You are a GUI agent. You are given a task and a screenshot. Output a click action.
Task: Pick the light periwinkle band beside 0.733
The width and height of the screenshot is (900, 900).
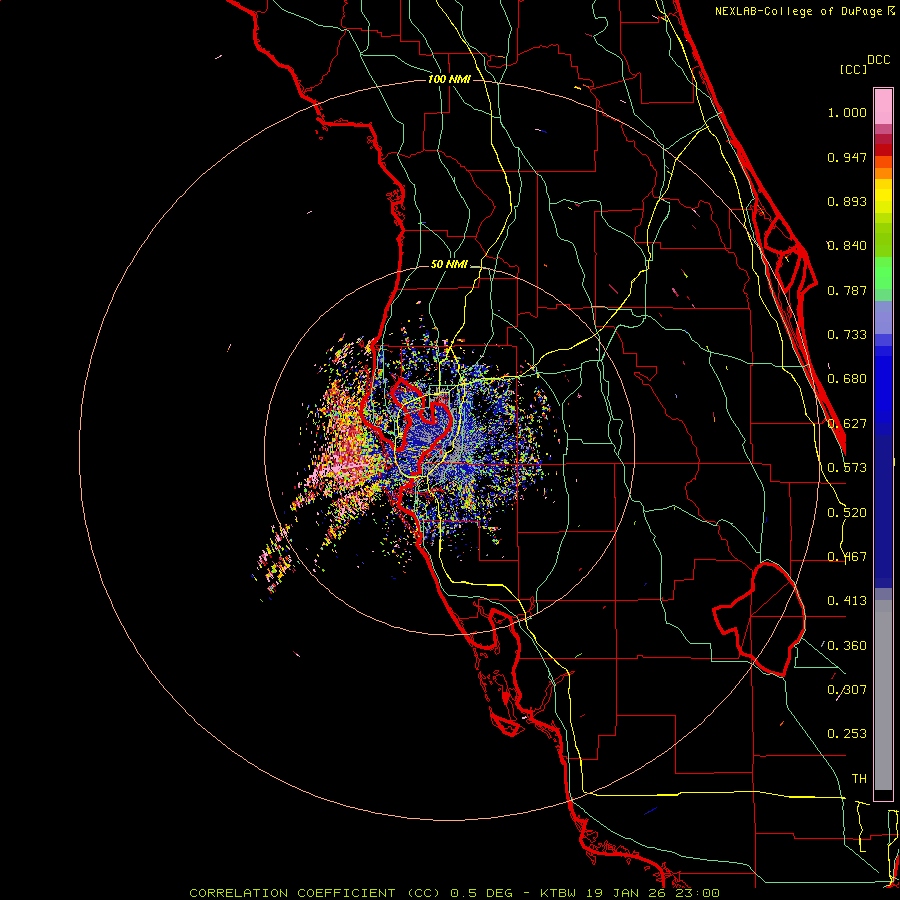[883, 319]
